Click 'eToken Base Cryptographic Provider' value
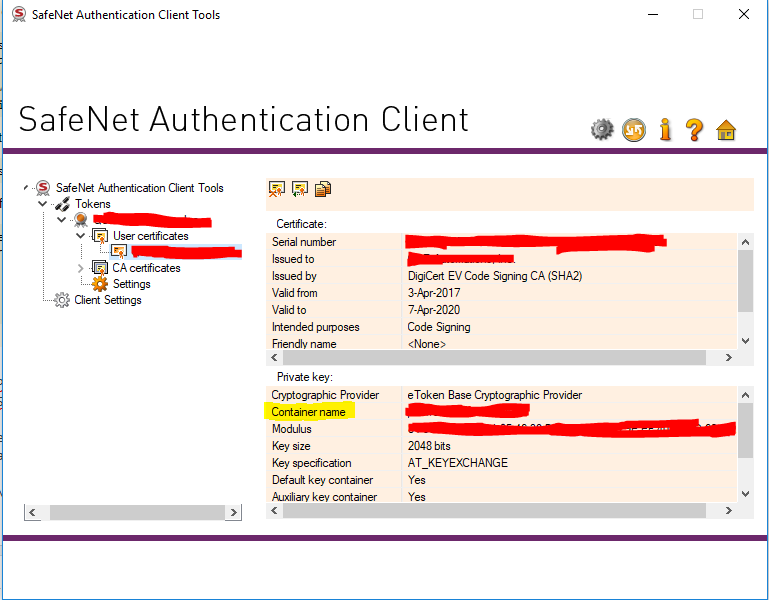 click(494, 395)
